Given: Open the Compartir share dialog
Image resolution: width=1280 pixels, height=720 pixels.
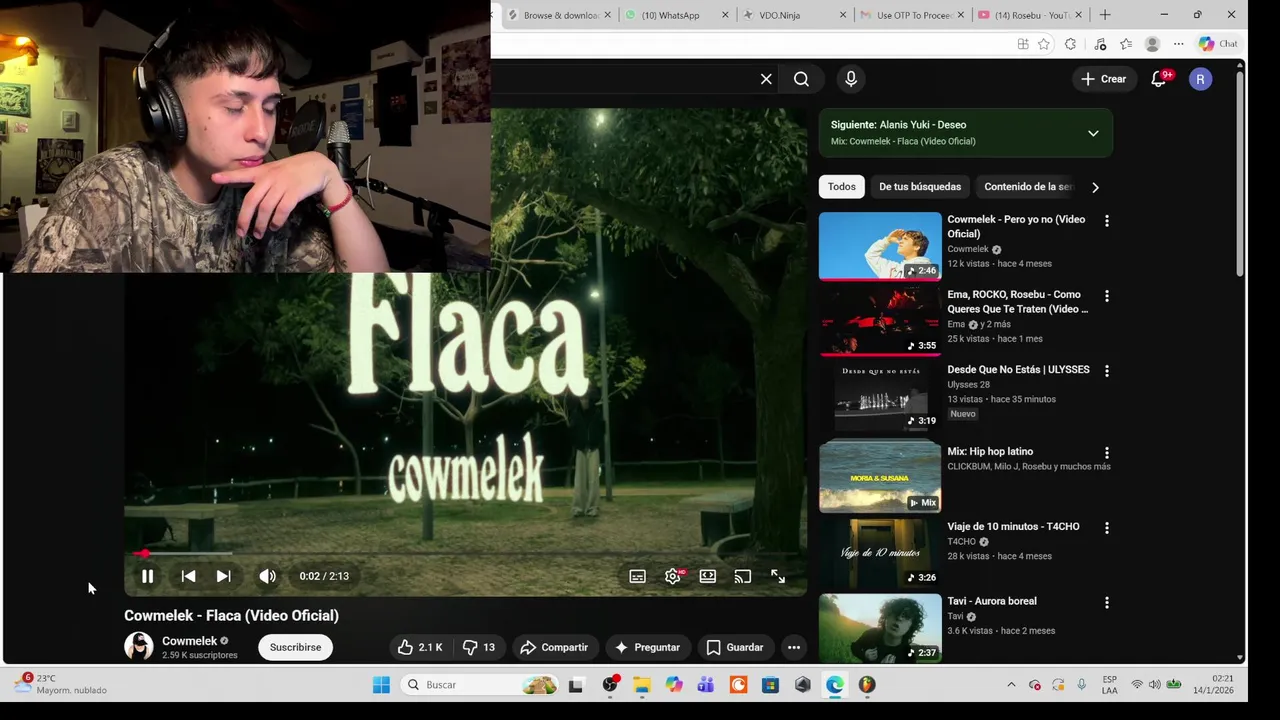Looking at the screenshot, I should pos(554,647).
